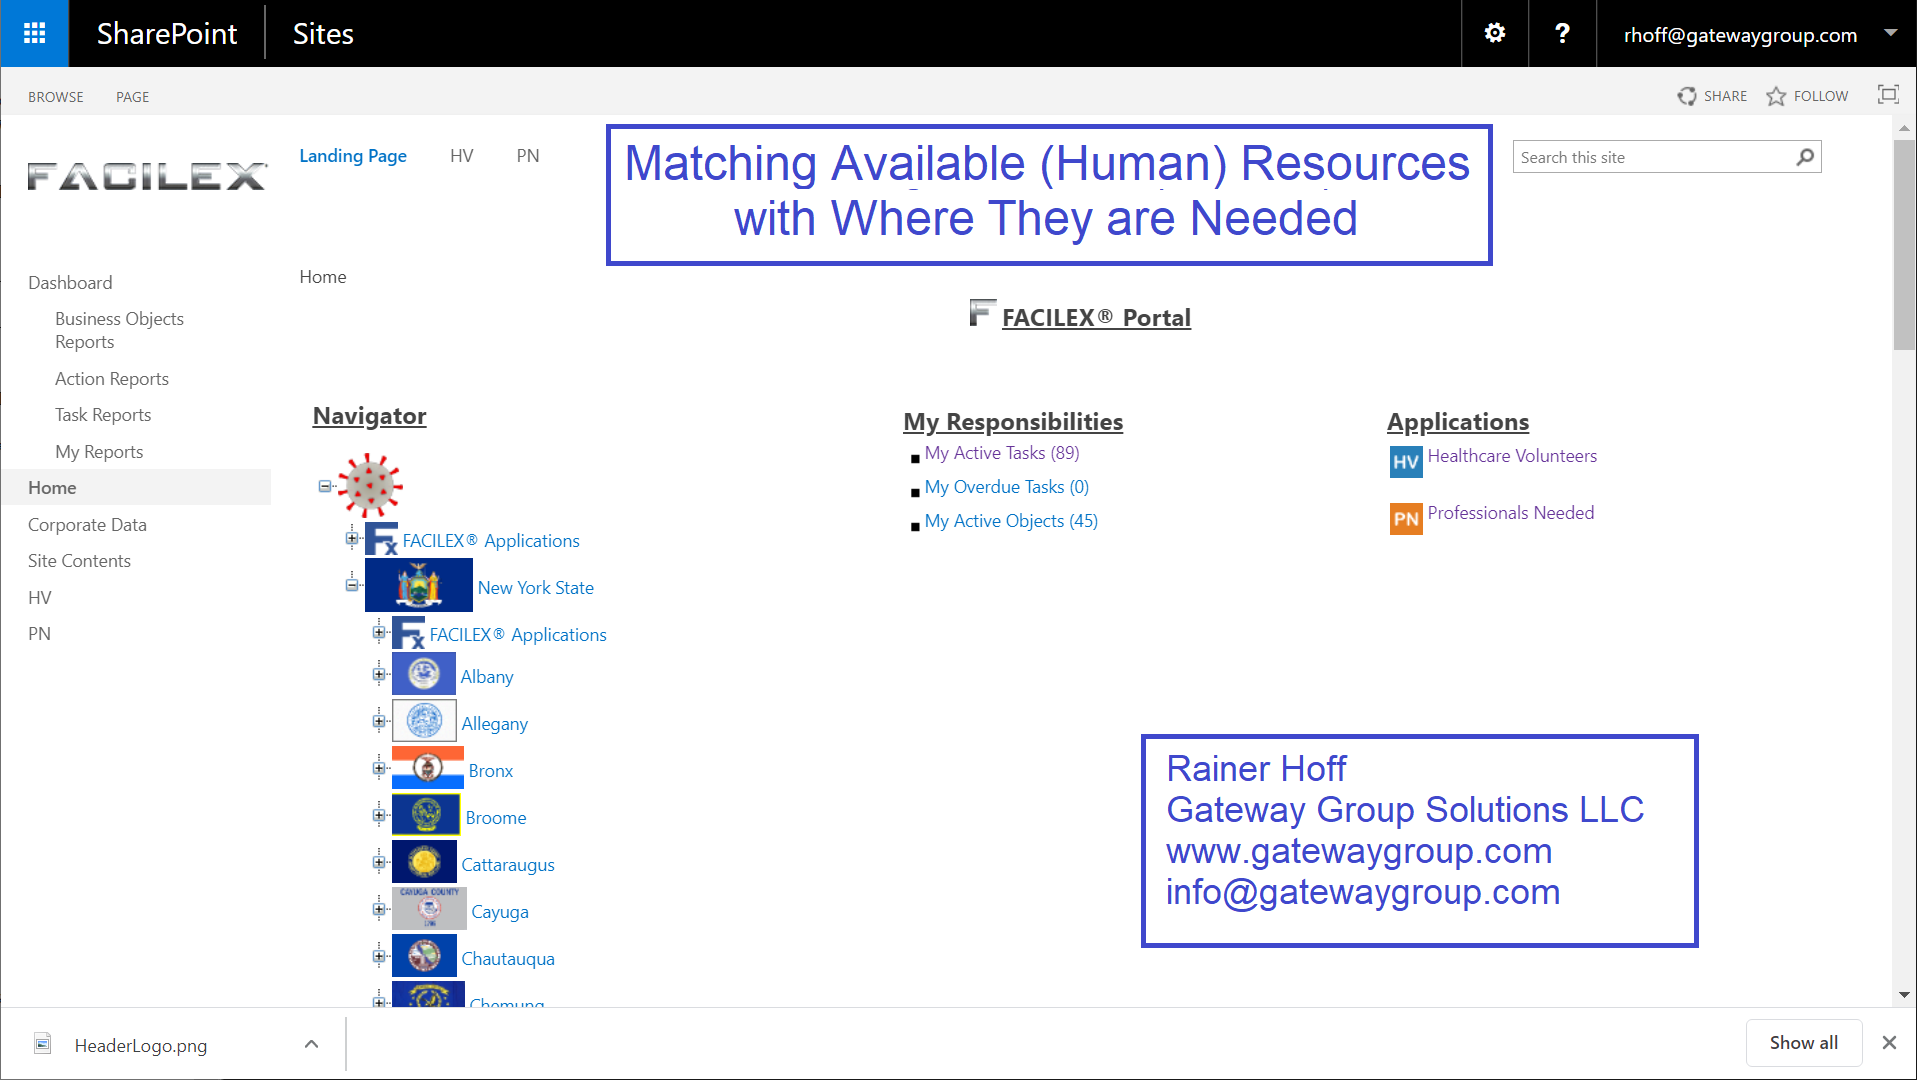
Task: Click the vertical scrollbar thumb
Action: [x=1904, y=244]
